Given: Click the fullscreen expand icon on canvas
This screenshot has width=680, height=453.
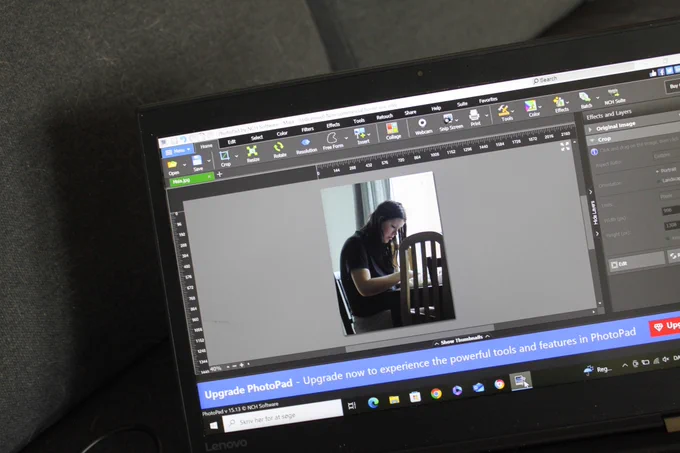Looking at the screenshot, I should click(565, 147).
